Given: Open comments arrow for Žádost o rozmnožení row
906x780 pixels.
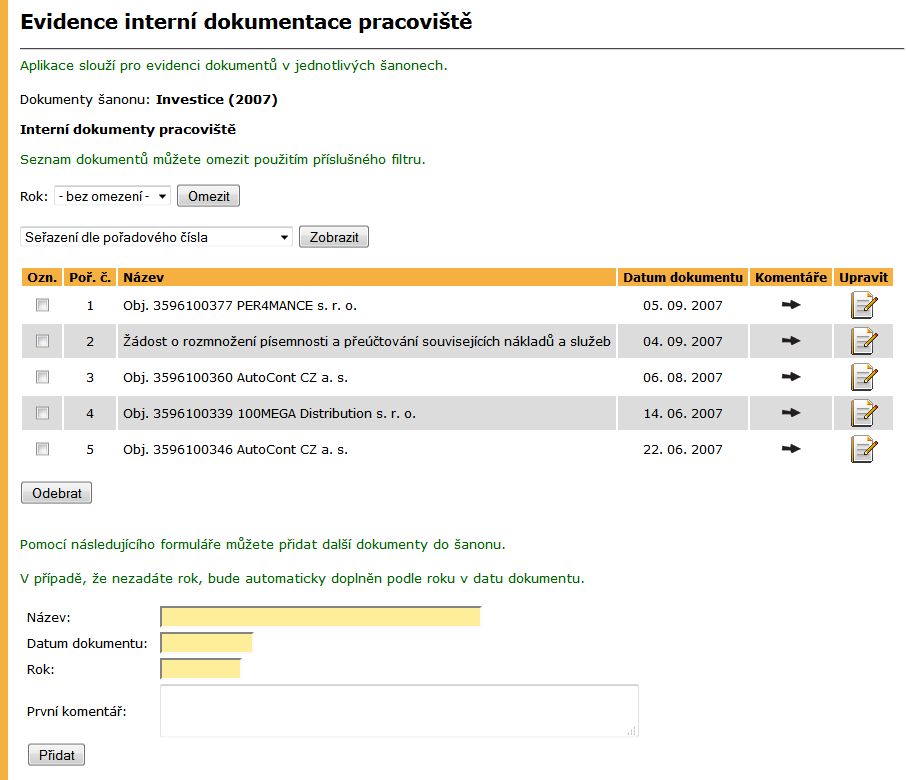Looking at the screenshot, I should click(791, 340).
